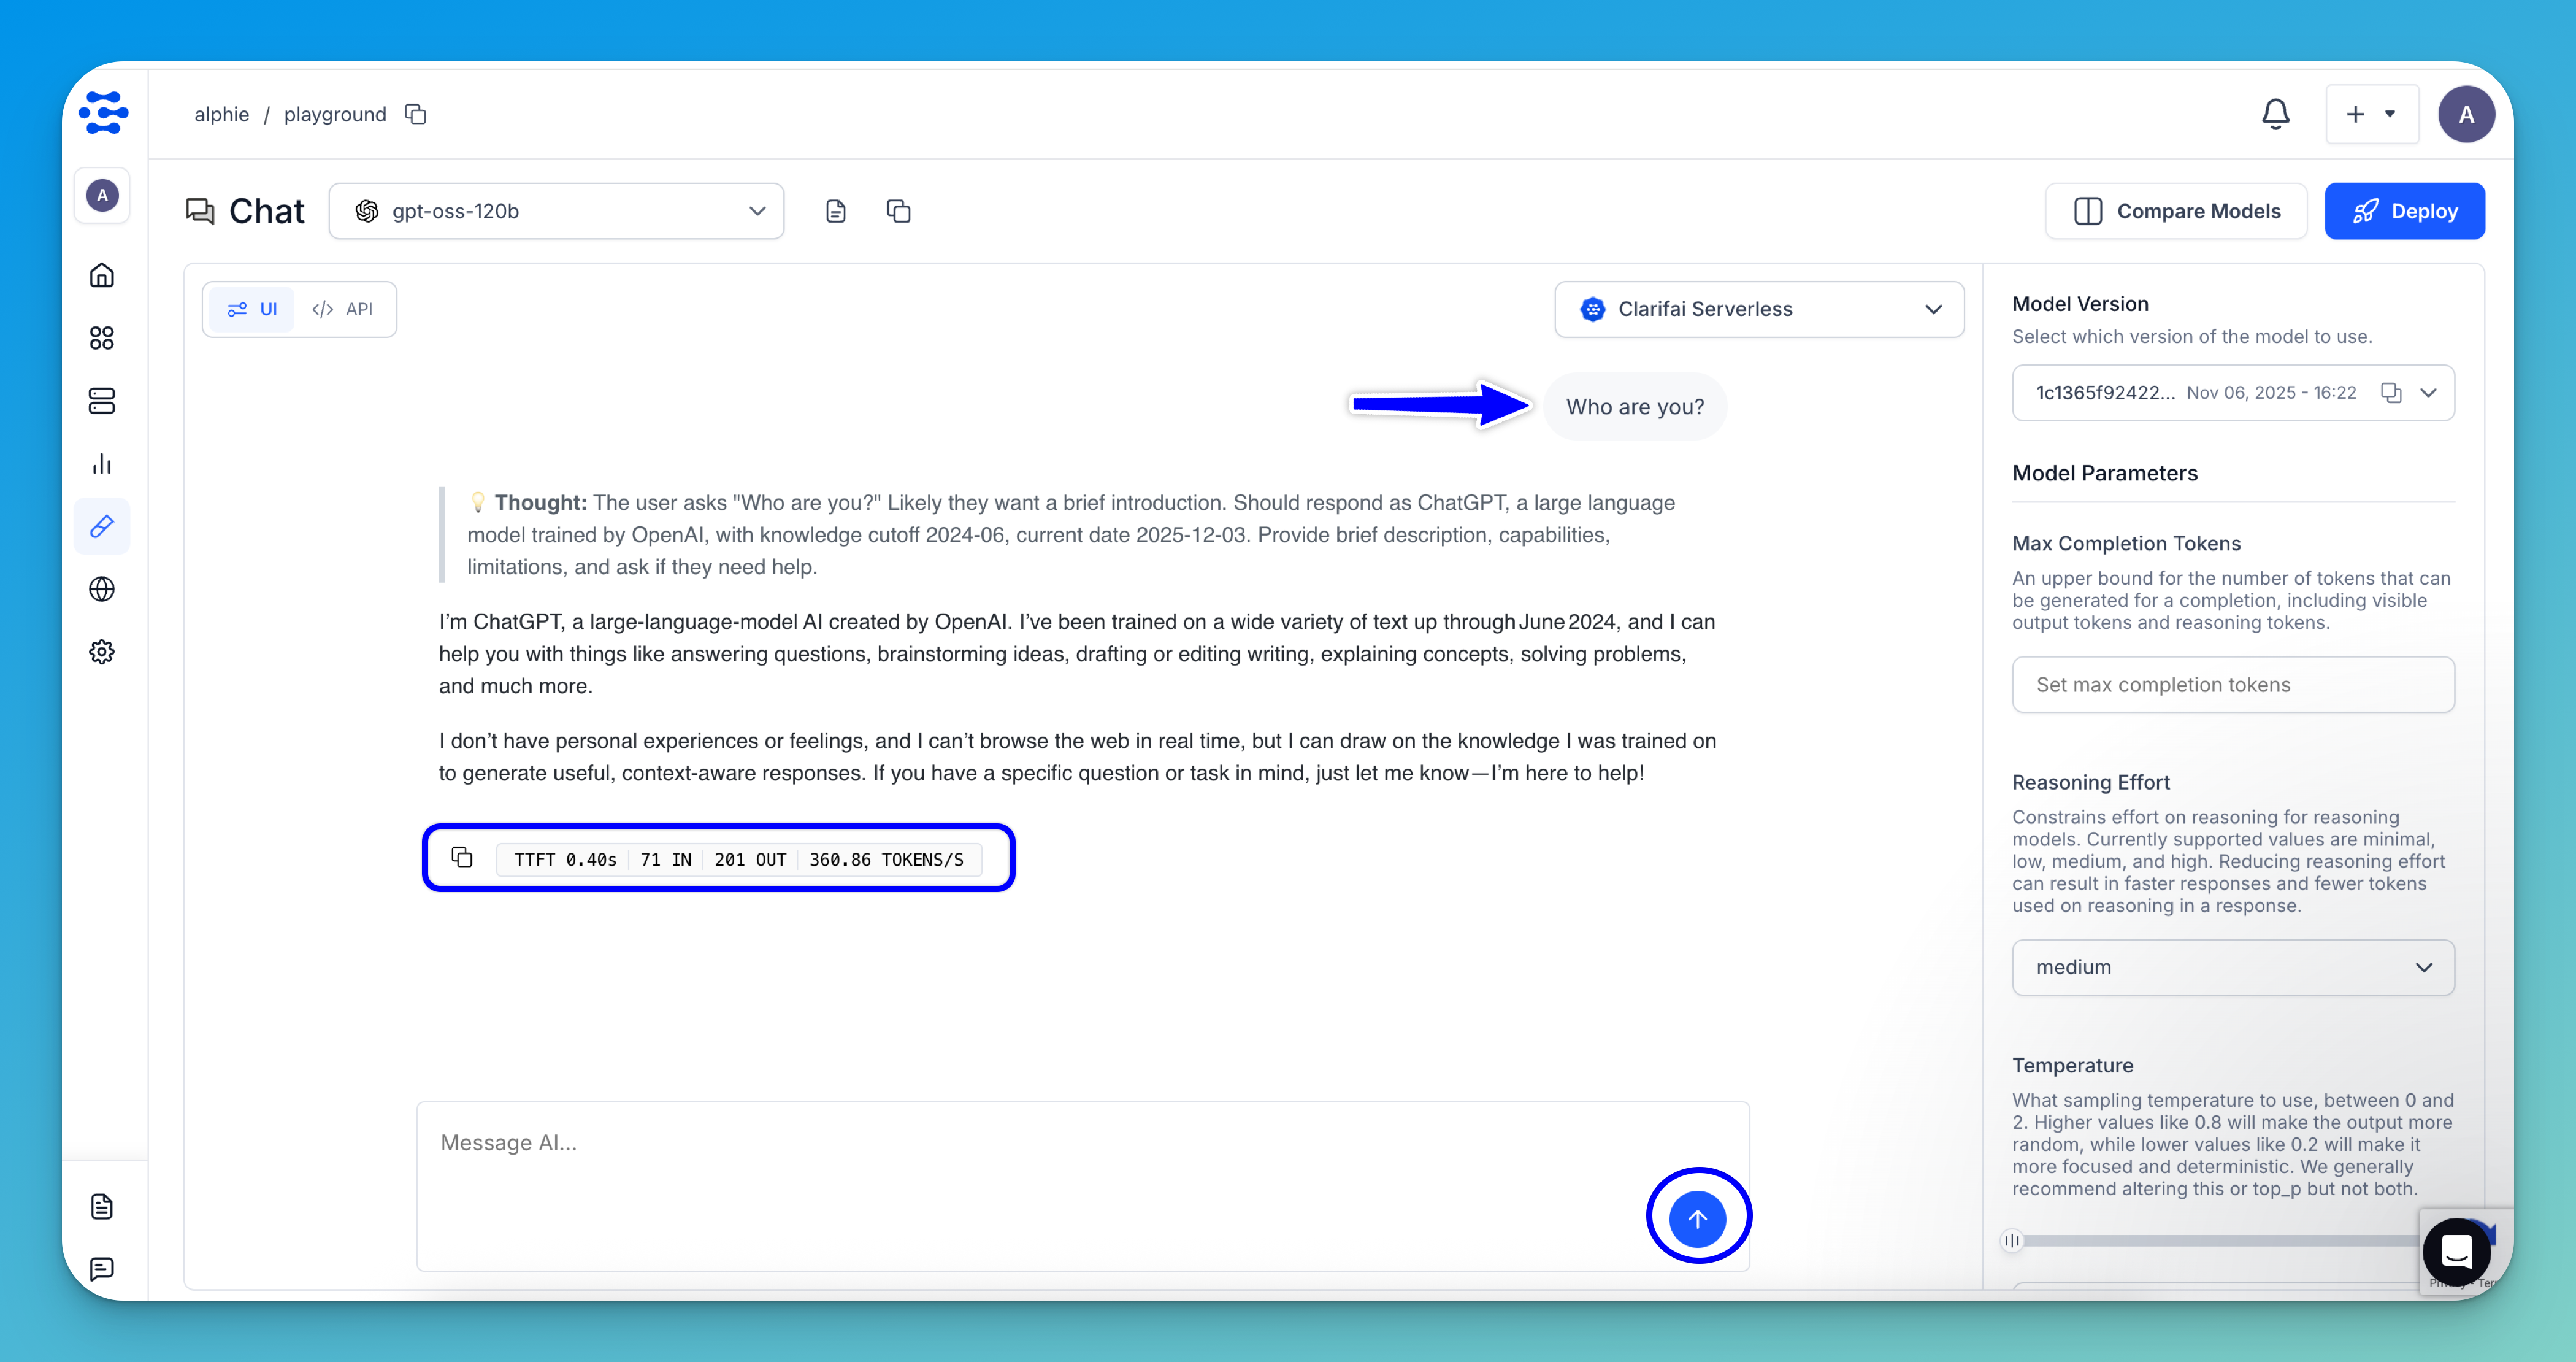The image size is (2576, 1362).
Task: Open settings gear in sidebar
Action: [102, 652]
